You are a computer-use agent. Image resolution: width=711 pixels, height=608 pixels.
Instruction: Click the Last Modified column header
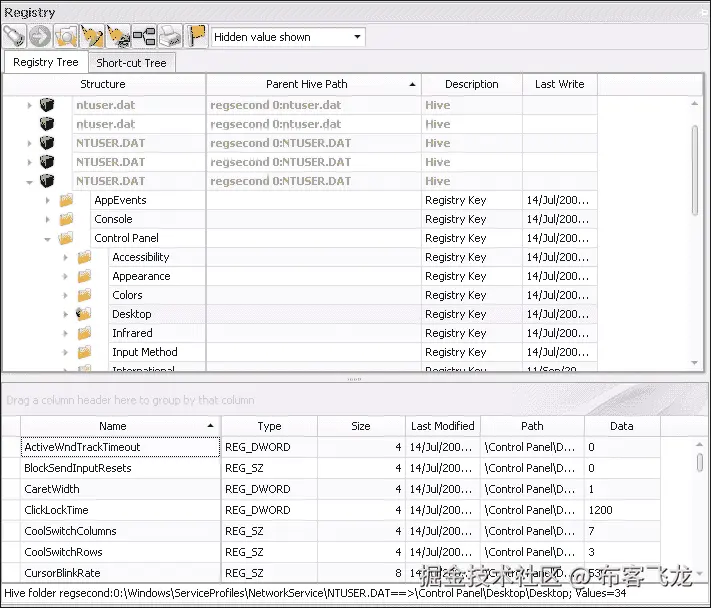click(x=443, y=426)
